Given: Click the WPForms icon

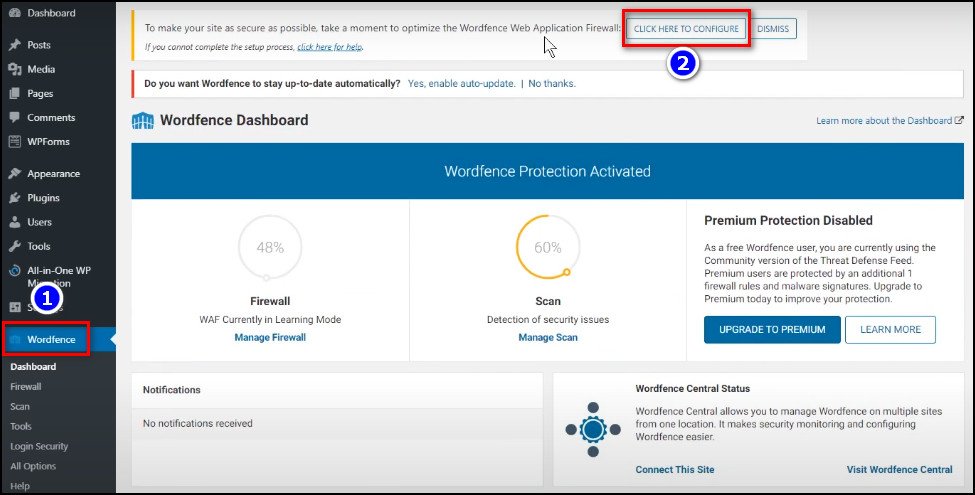Looking at the screenshot, I should point(15,141).
